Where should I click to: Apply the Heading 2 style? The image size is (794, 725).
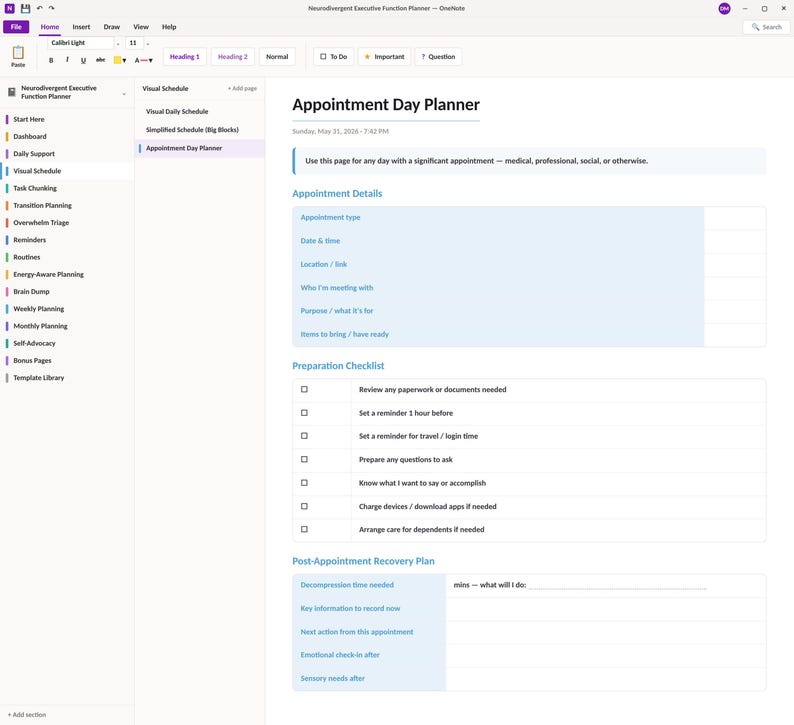point(232,57)
